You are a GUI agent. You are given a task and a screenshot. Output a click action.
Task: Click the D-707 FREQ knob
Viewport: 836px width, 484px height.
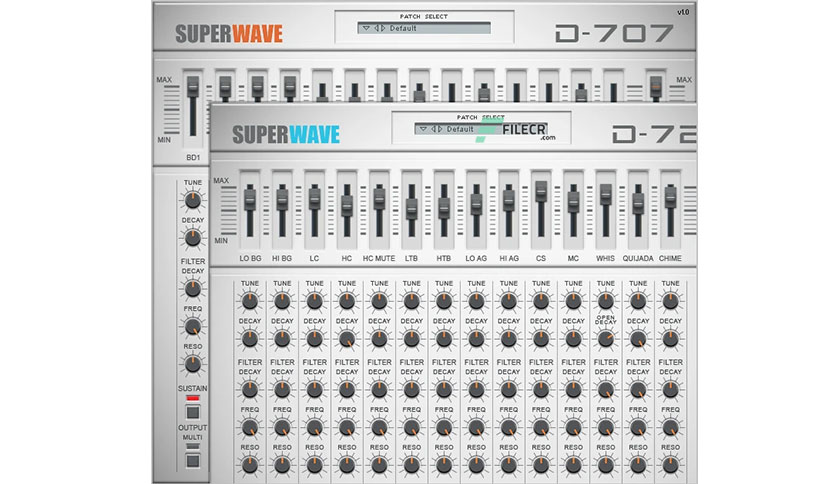pyautogui.click(x=192, y=327)
